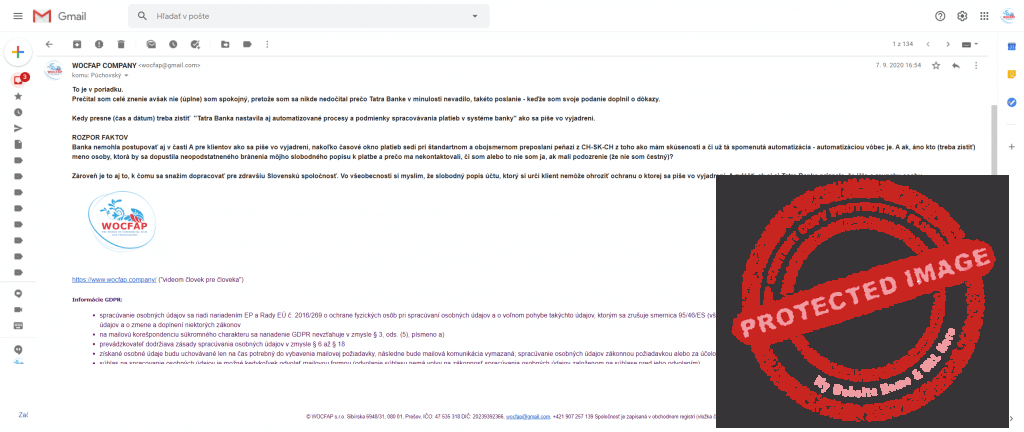Open Hangouts contacts icon in sidebar

18,294
